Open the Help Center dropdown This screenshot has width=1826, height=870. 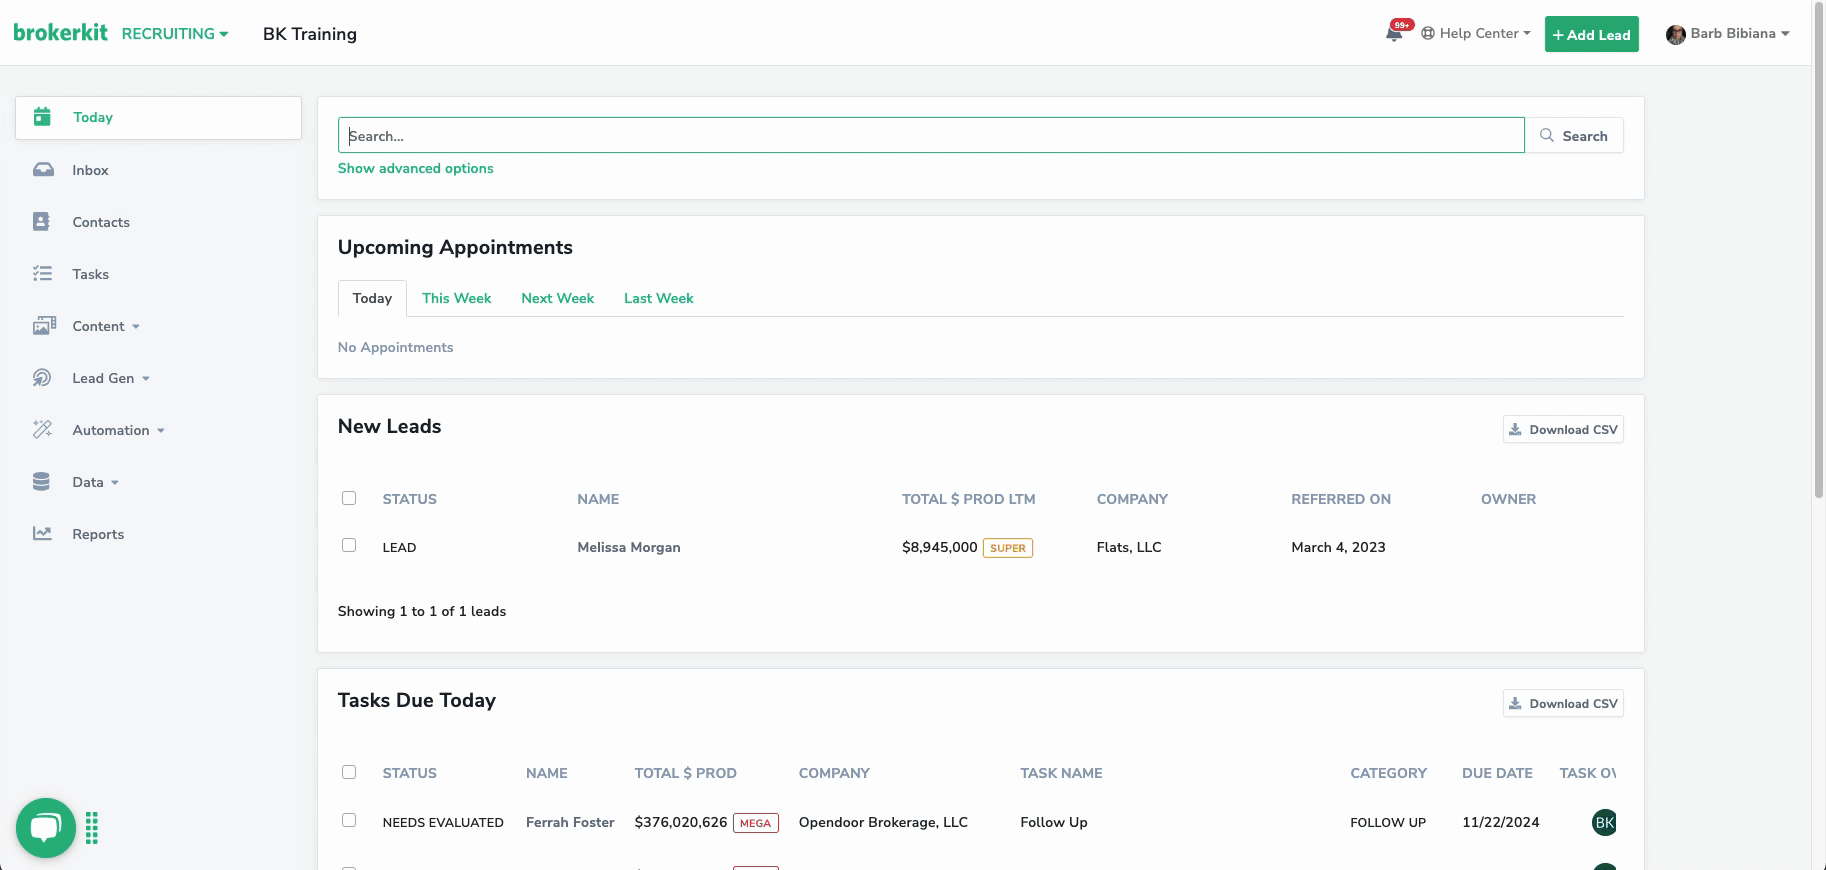pos(1476,34)
